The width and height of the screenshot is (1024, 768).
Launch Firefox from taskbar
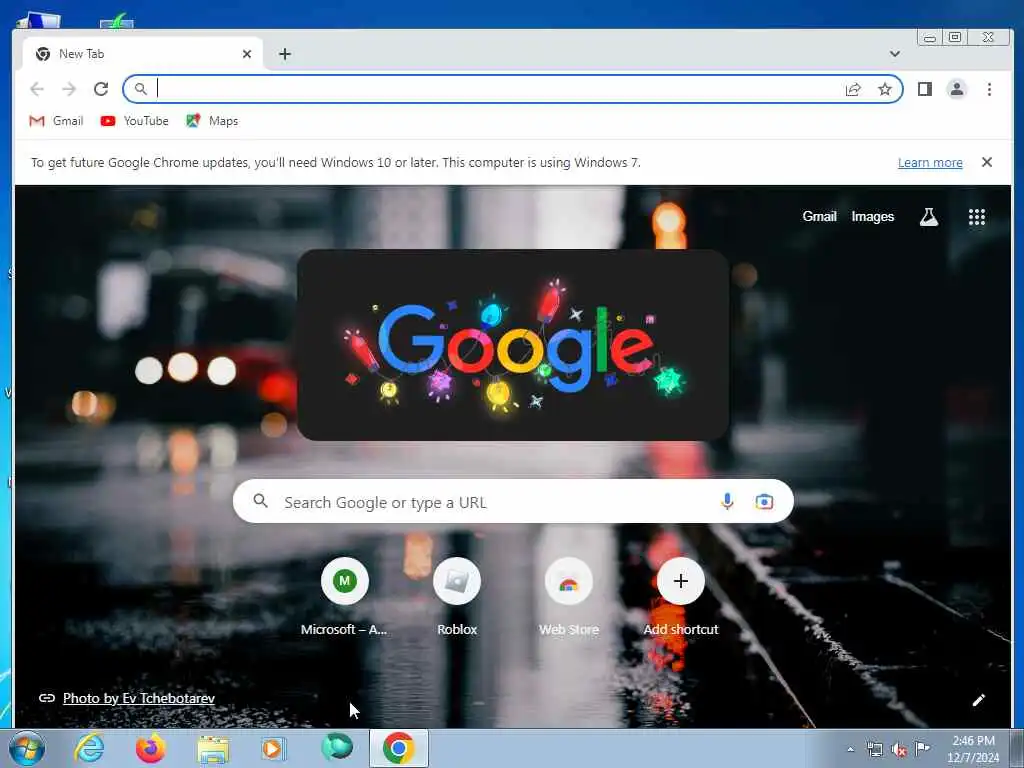(x=150, y=748)
